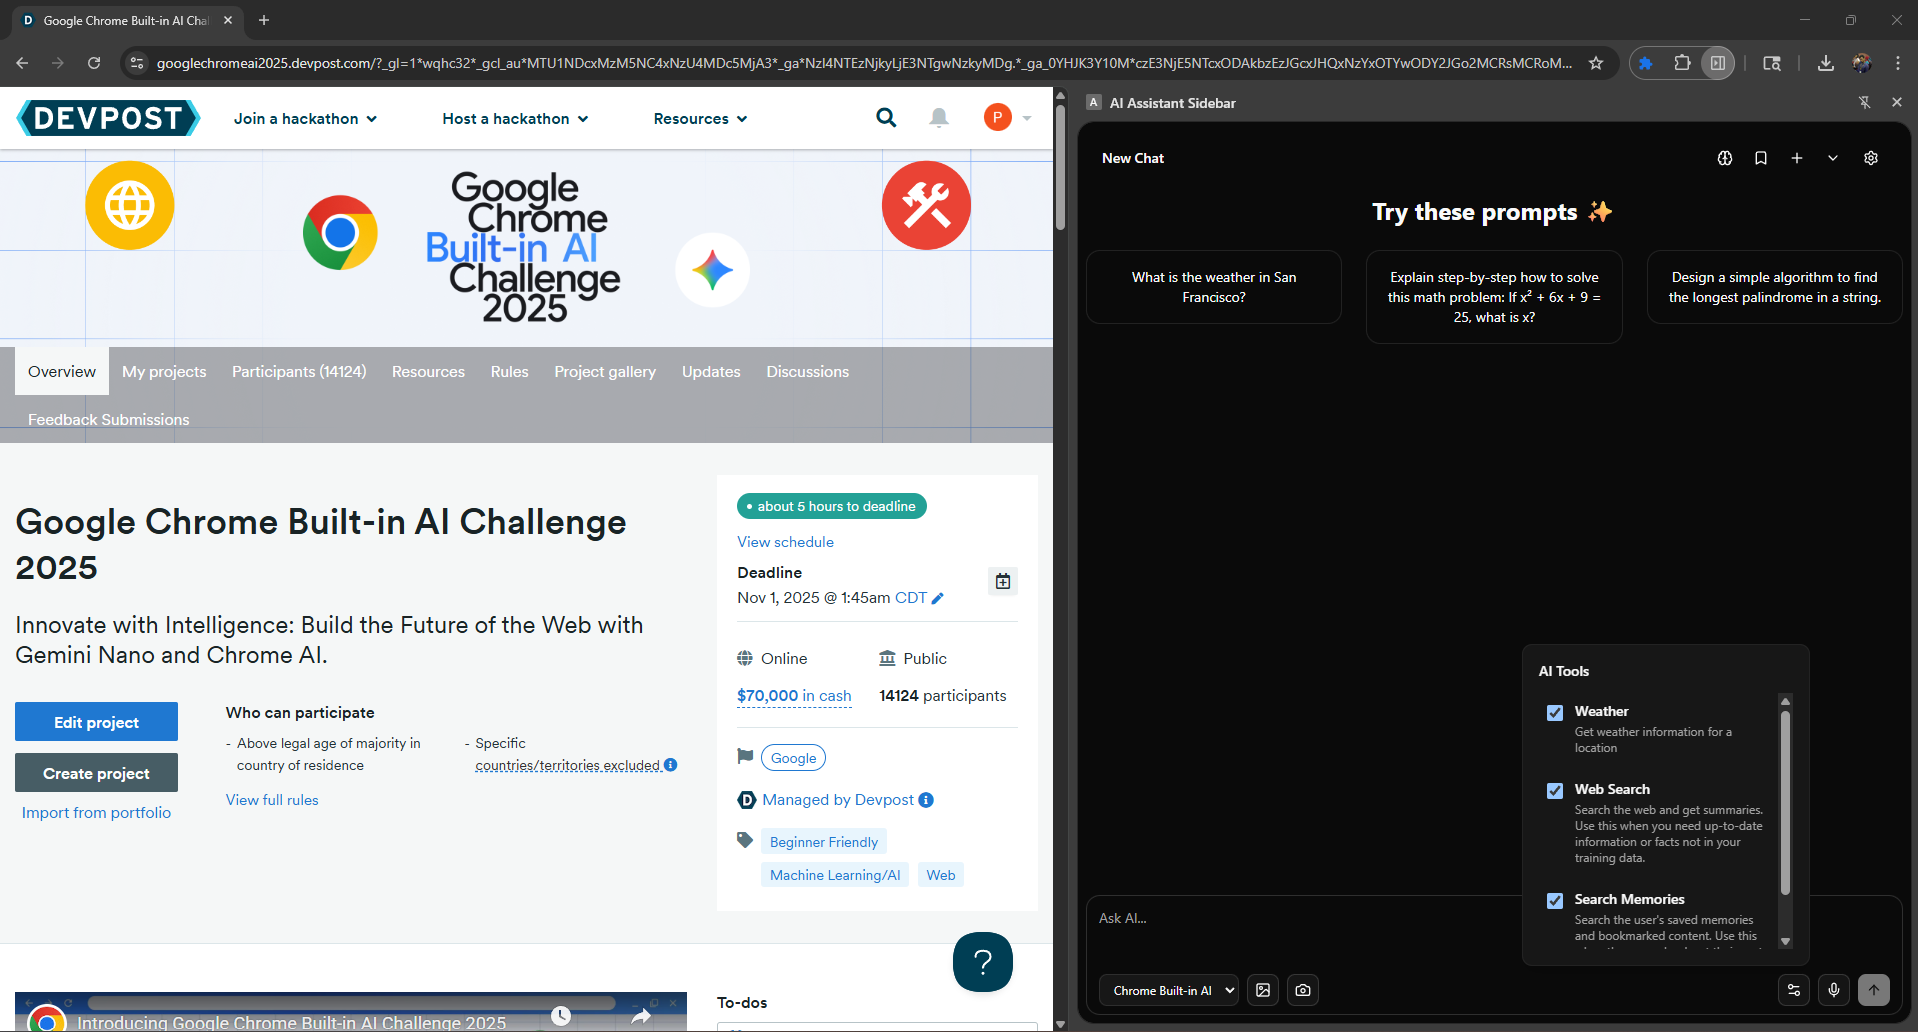Image resolution: width=1918 pixels, height=1032 pixels.
Task: Click the microphone voice input icon
Action: click(x=1834, y=990)
